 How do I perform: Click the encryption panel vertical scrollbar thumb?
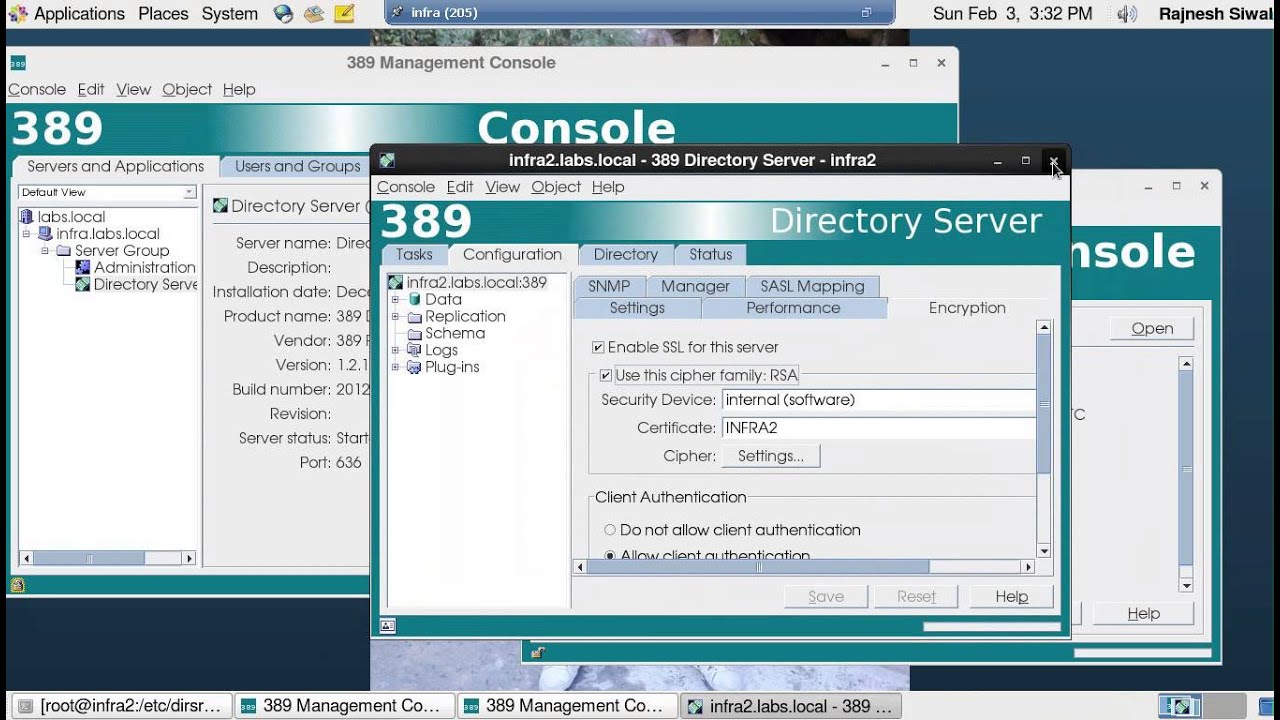point(1044,405)
